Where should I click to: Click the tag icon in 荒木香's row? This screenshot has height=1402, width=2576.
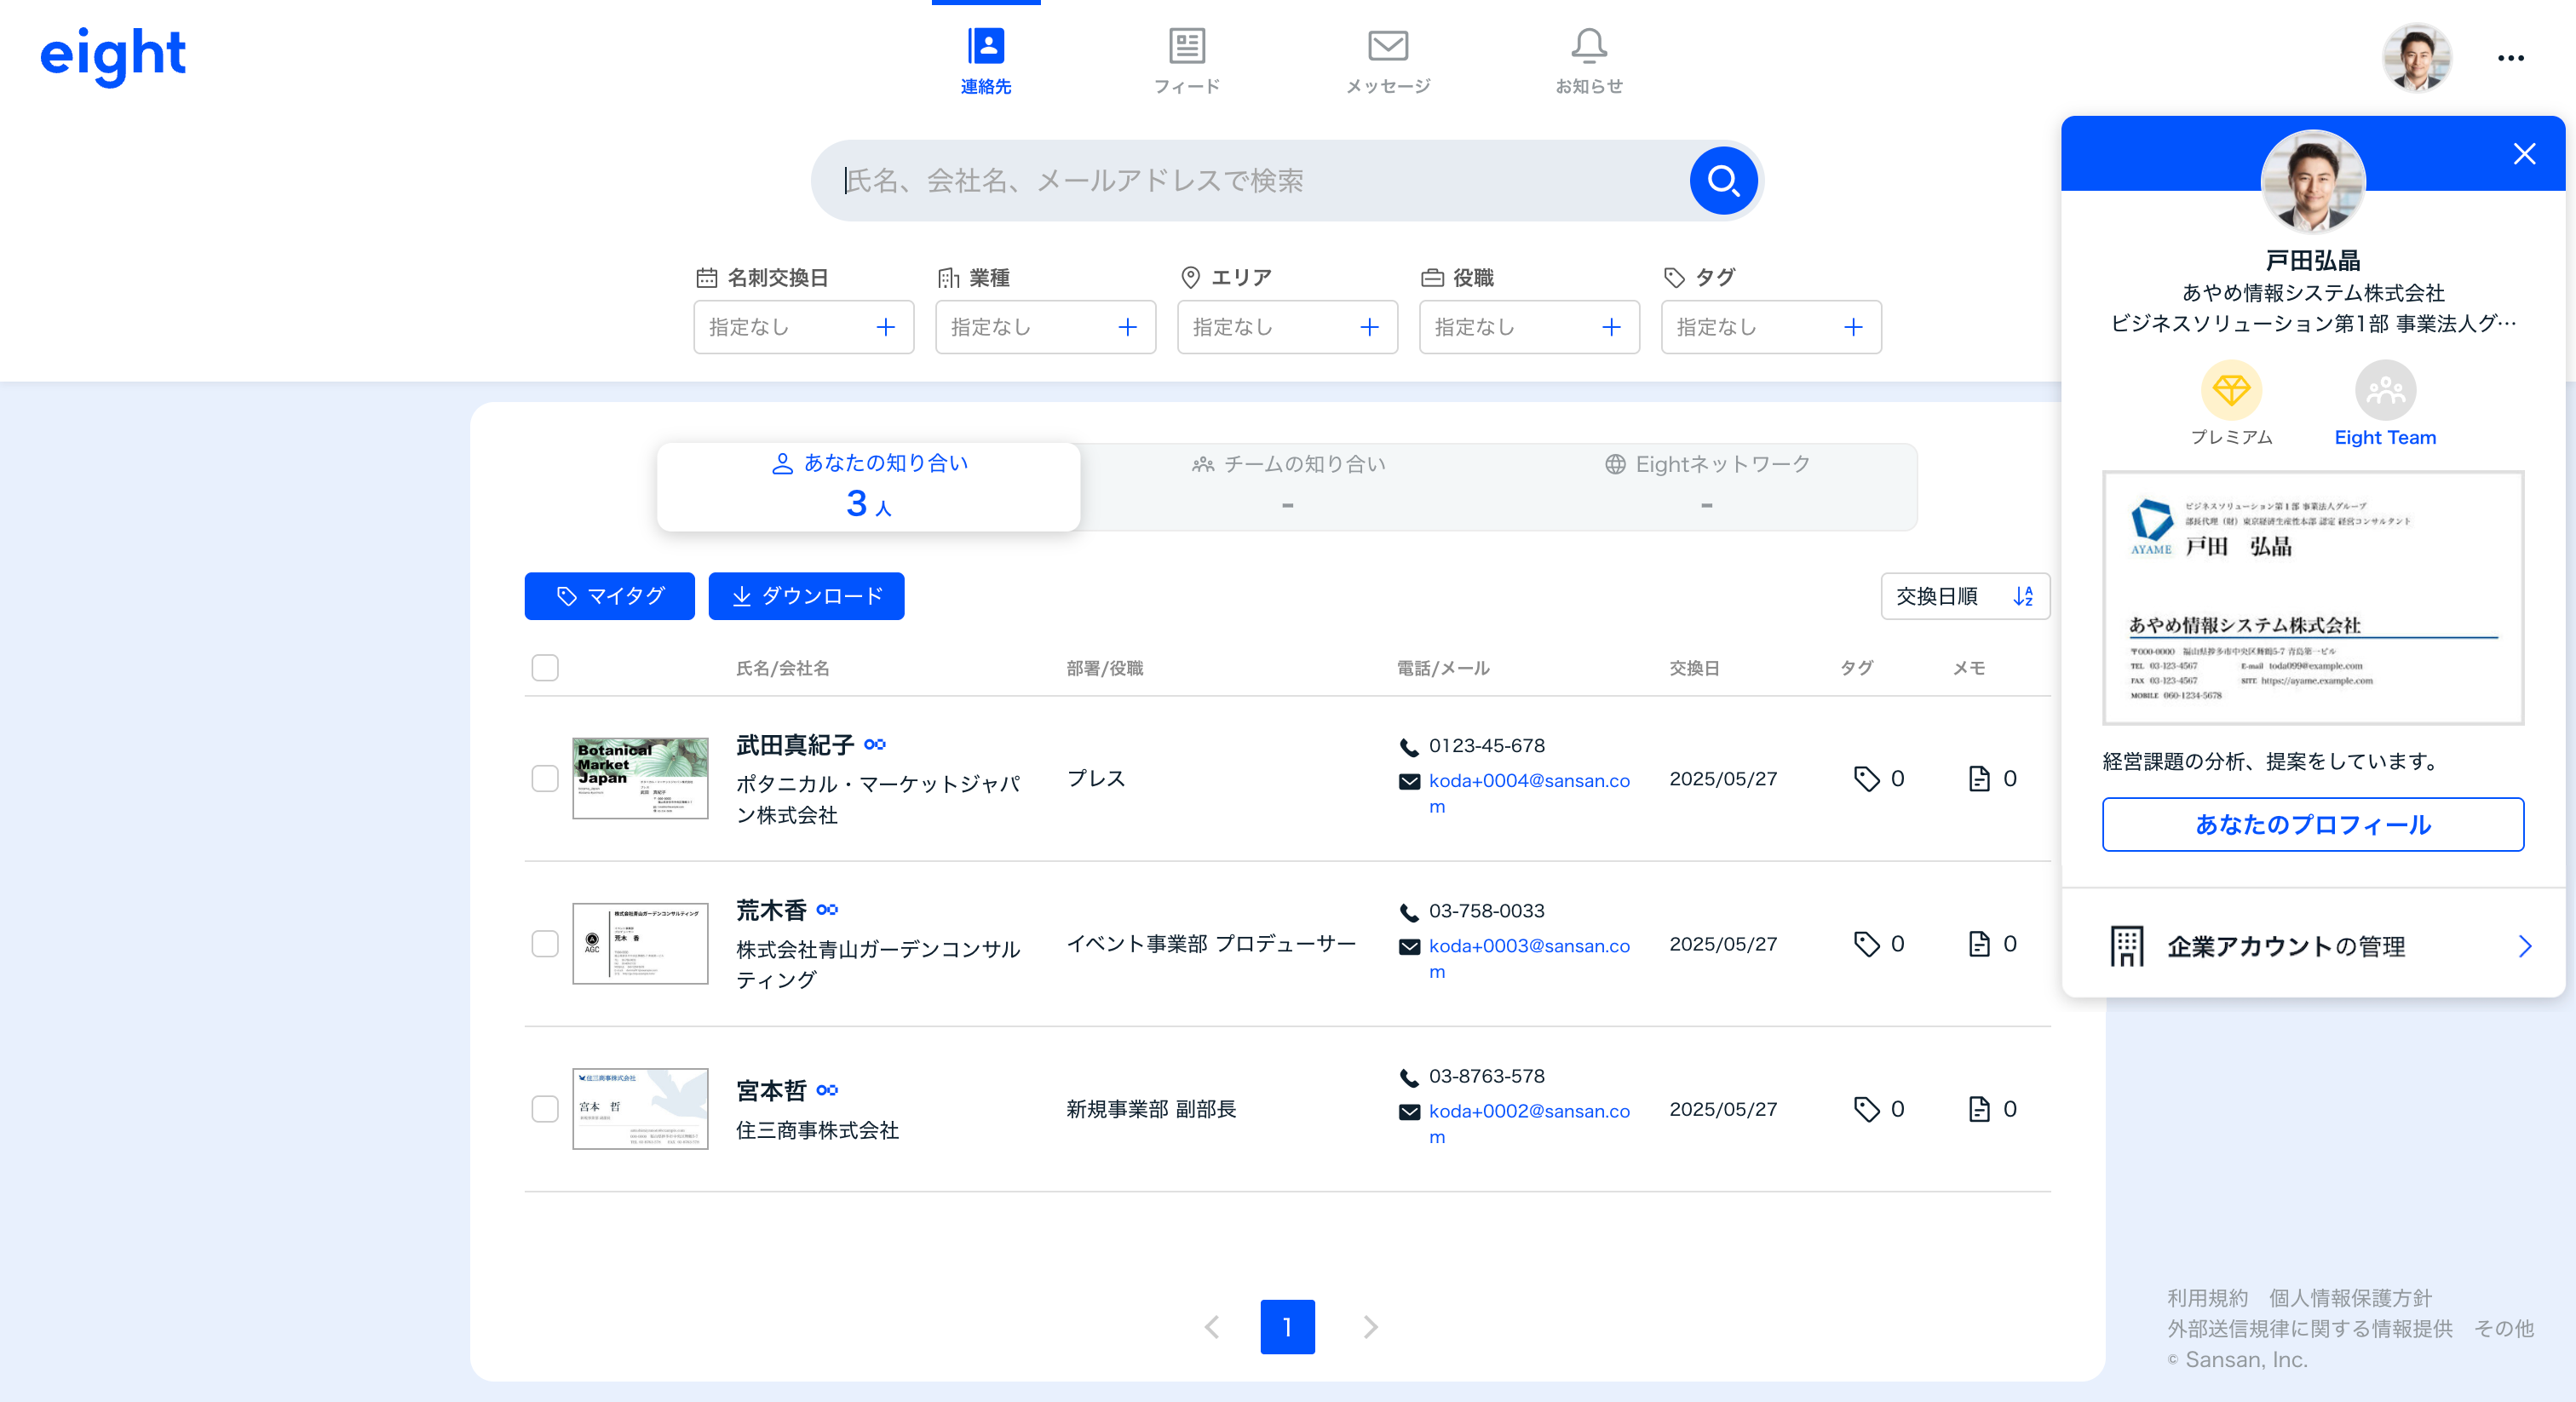(x=1866, y=943)
